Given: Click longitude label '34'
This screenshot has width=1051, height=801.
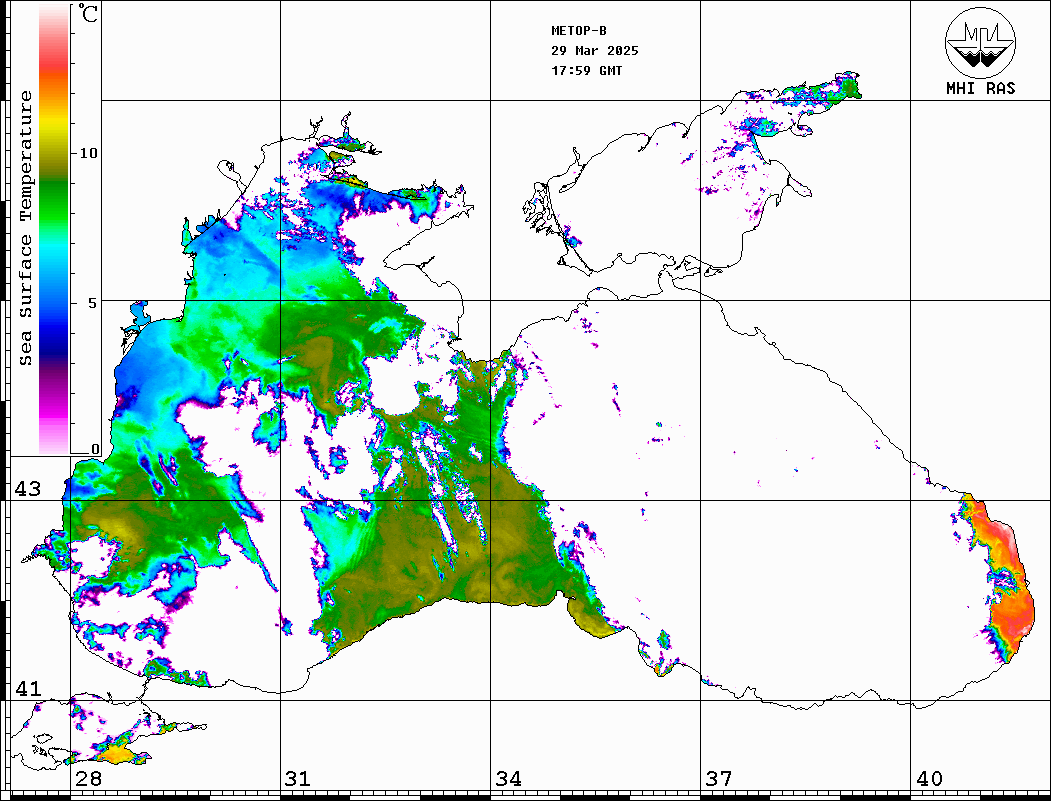Looking at the screenshot, I should coord(509,778).
